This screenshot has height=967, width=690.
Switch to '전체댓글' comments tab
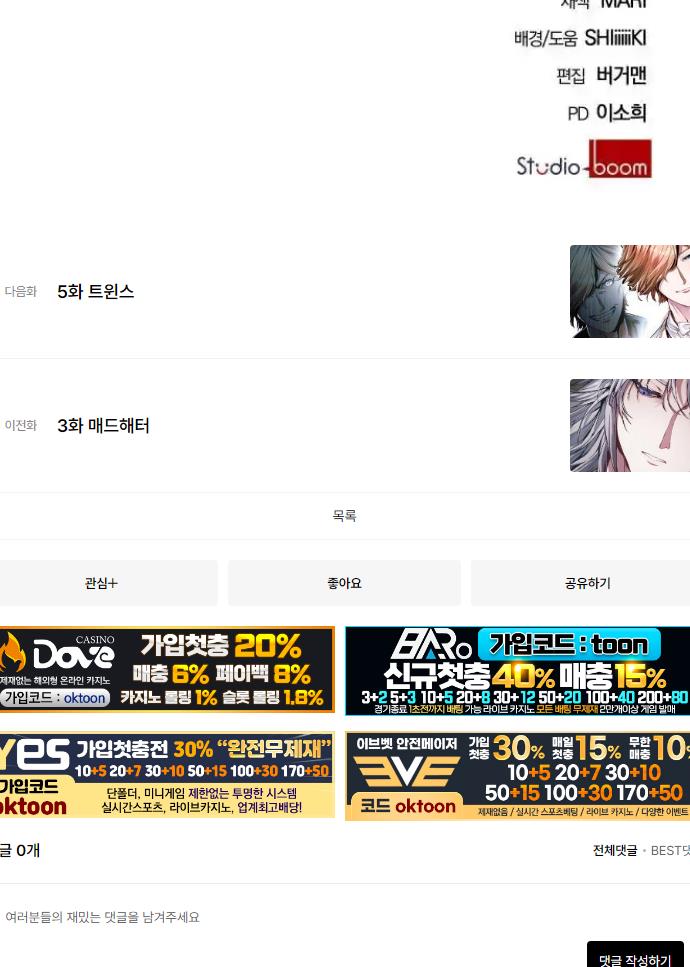point(615,850)
